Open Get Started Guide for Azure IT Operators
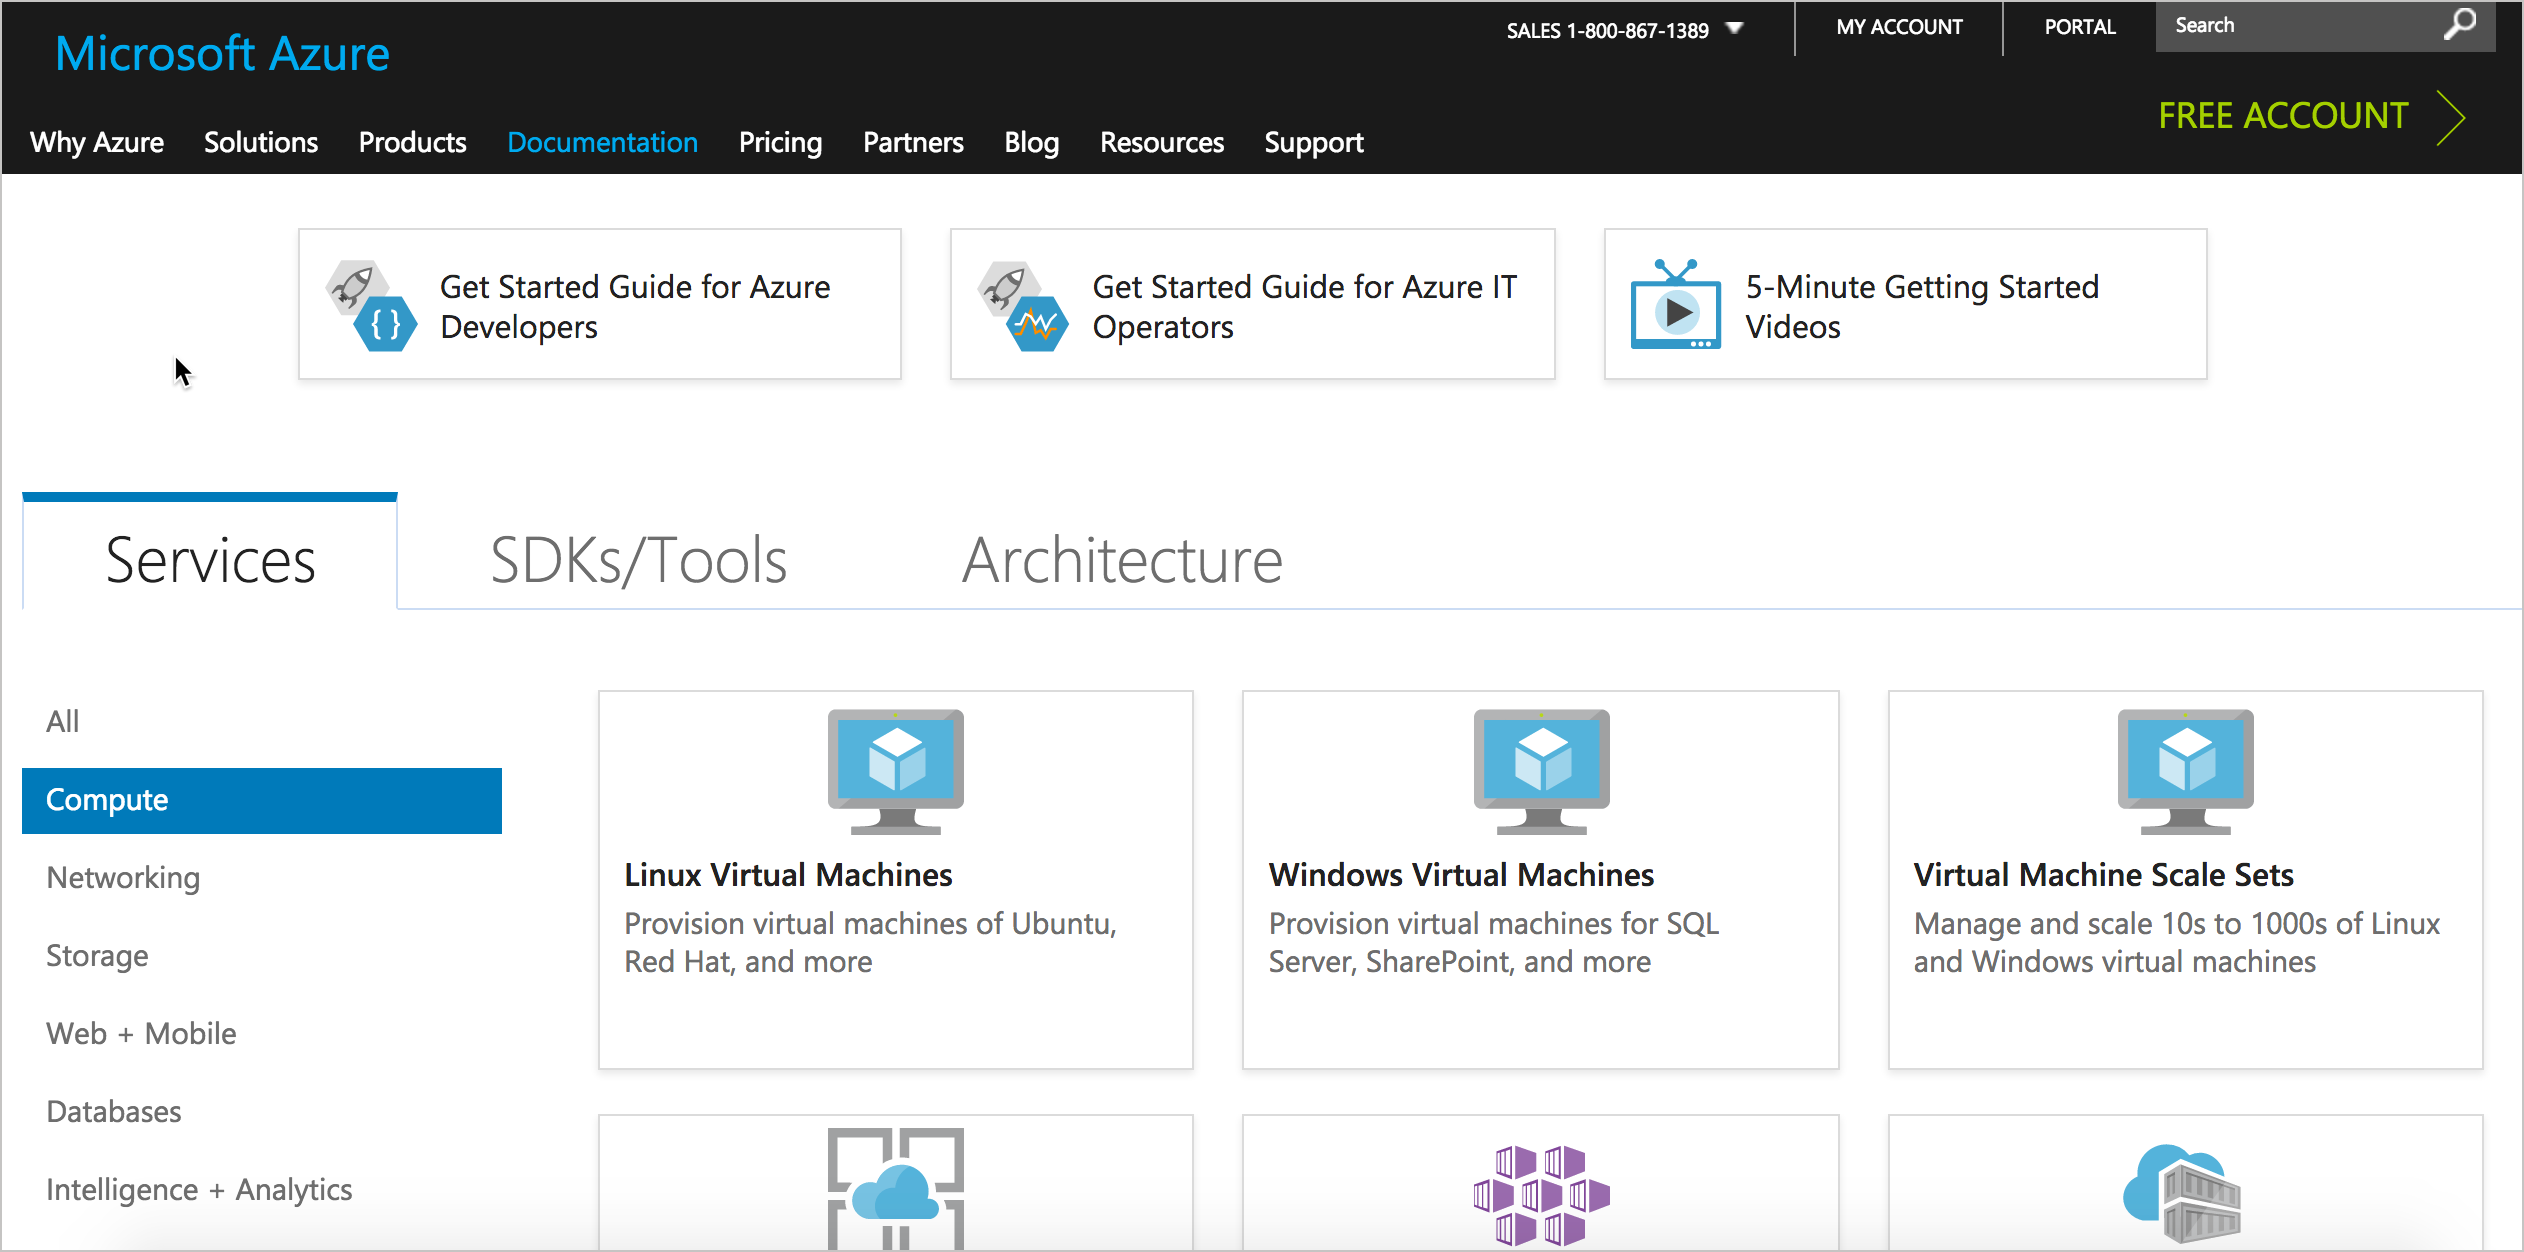 point(1252,304)
